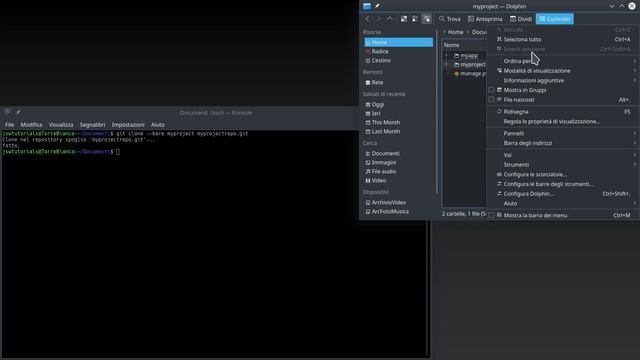Check Mostra la barra dei menu
The image size is (640, 360).
tap(491, 215)
